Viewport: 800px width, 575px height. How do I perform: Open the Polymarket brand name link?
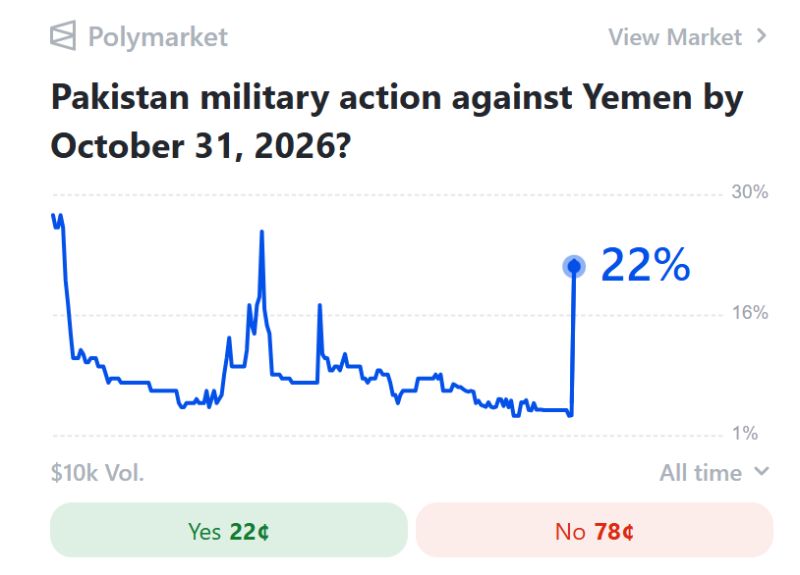(158, 37)
